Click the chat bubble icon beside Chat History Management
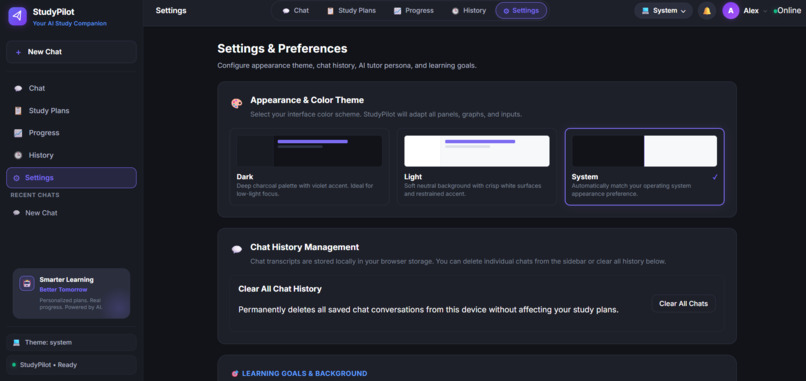 (236, 250)
